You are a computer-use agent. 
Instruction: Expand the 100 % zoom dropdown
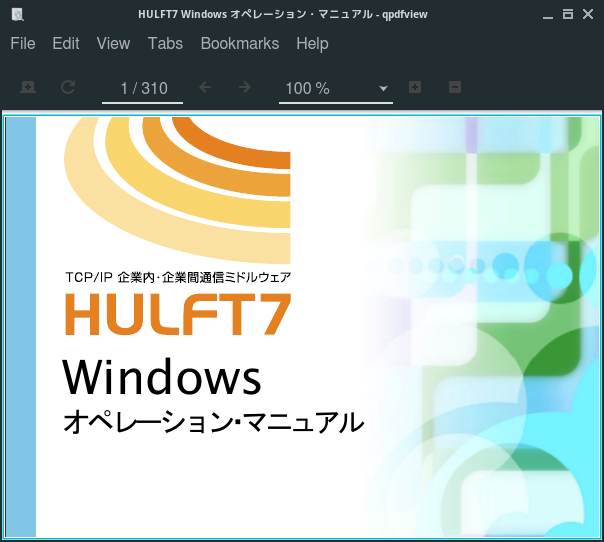pos(383,89)
